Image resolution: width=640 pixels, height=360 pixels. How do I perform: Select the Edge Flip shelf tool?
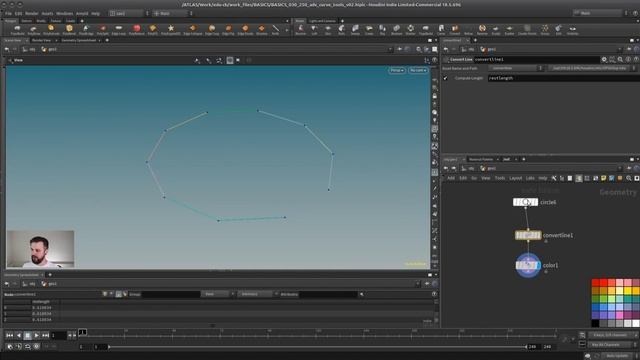click(x=228, y=29)
